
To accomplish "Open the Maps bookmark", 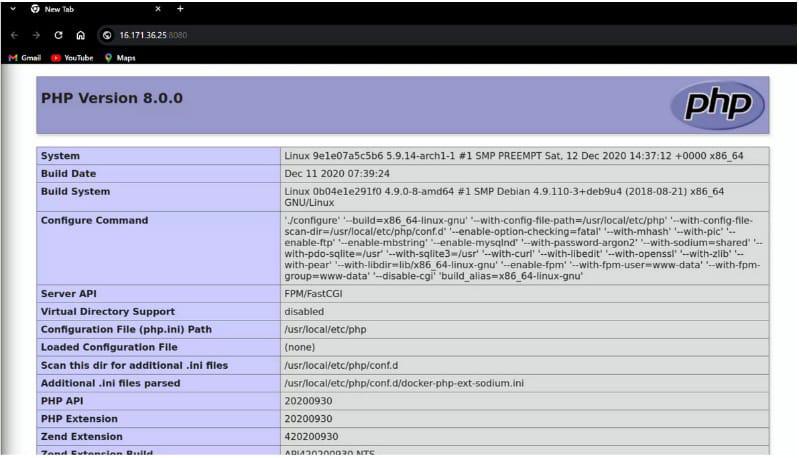I will 120,58.
